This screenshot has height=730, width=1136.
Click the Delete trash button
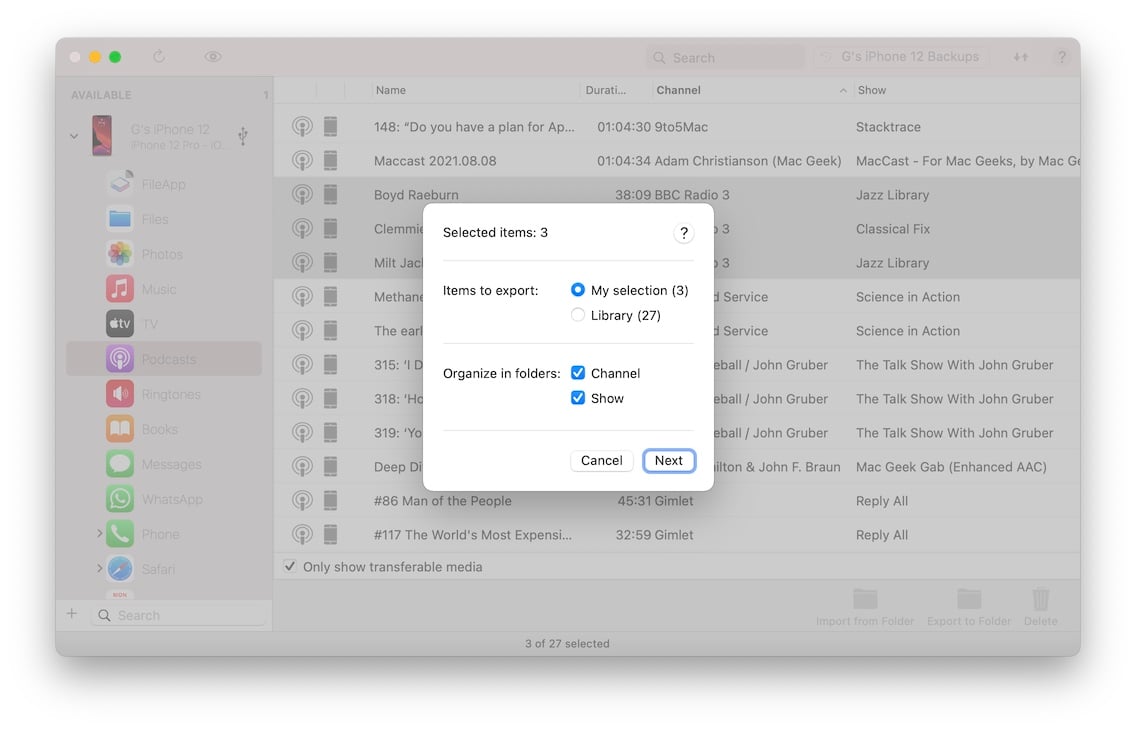point(1040,607)
